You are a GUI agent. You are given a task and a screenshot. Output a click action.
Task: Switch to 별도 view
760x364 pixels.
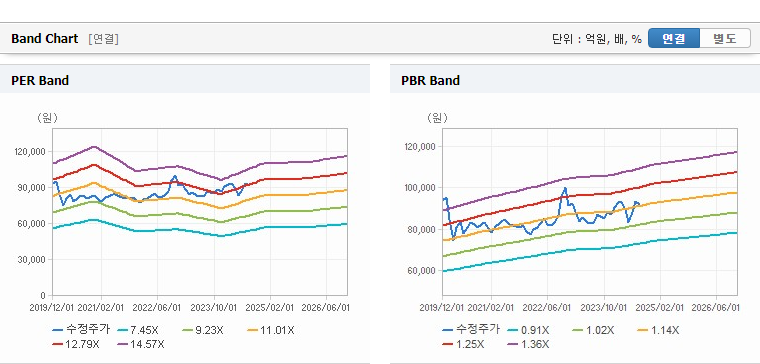(725, 38)
